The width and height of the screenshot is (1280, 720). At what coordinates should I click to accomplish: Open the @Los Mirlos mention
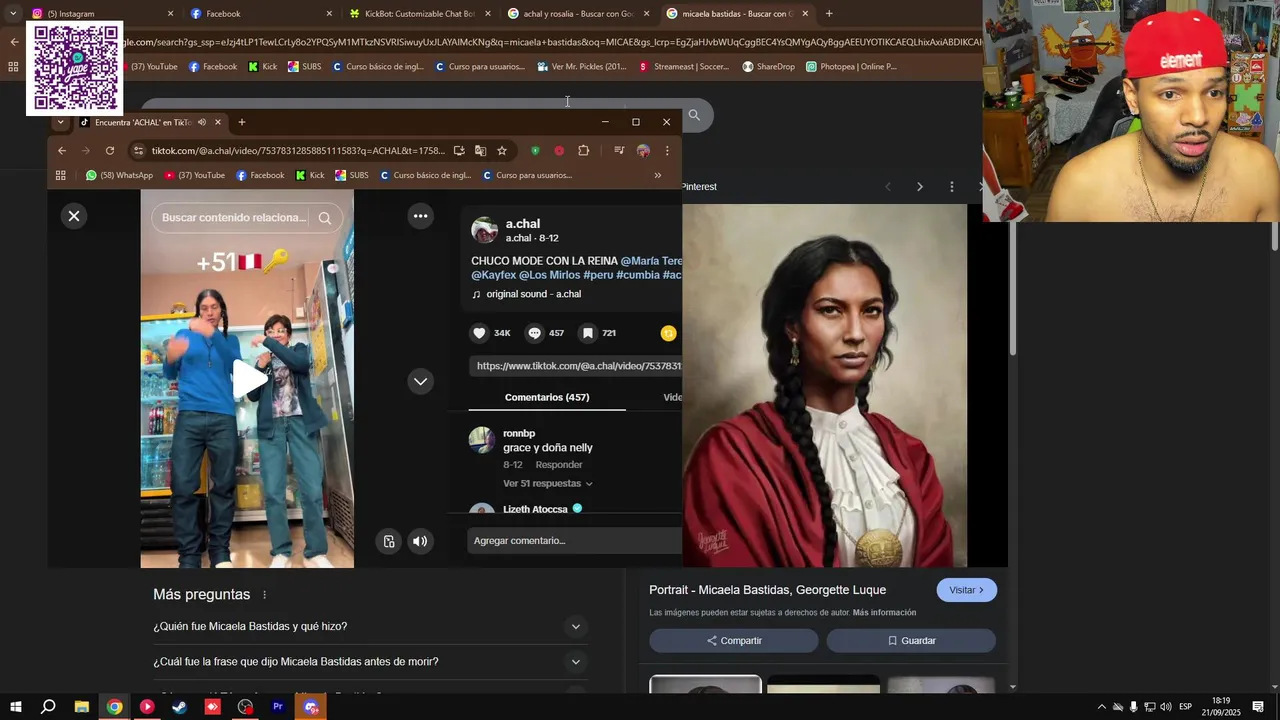pos(549,275)
